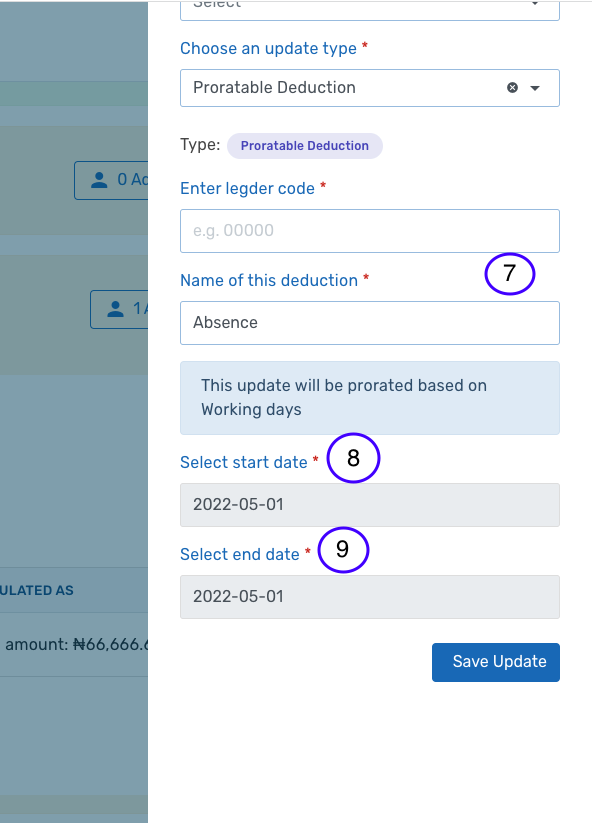Click the Working days proration notice box
Screen dimensions: 592x823
click(369, 397)
